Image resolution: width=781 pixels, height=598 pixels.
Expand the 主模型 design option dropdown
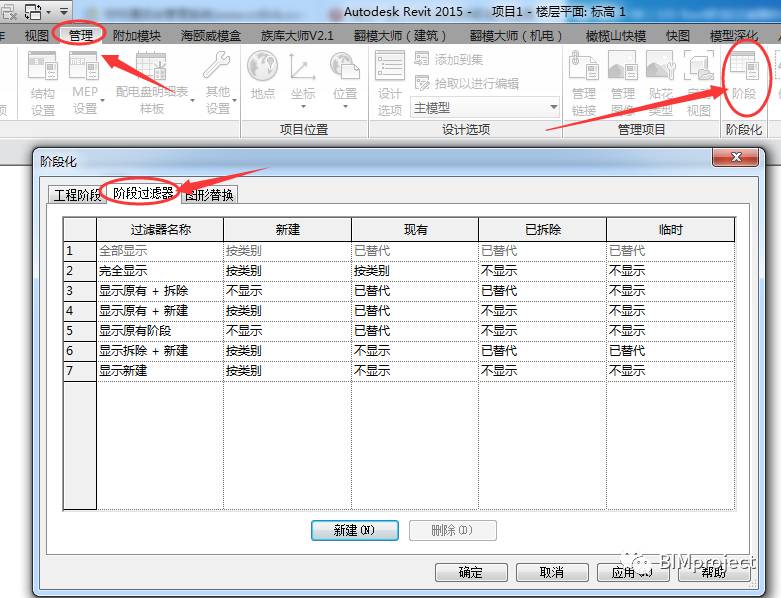click(553, 107)
